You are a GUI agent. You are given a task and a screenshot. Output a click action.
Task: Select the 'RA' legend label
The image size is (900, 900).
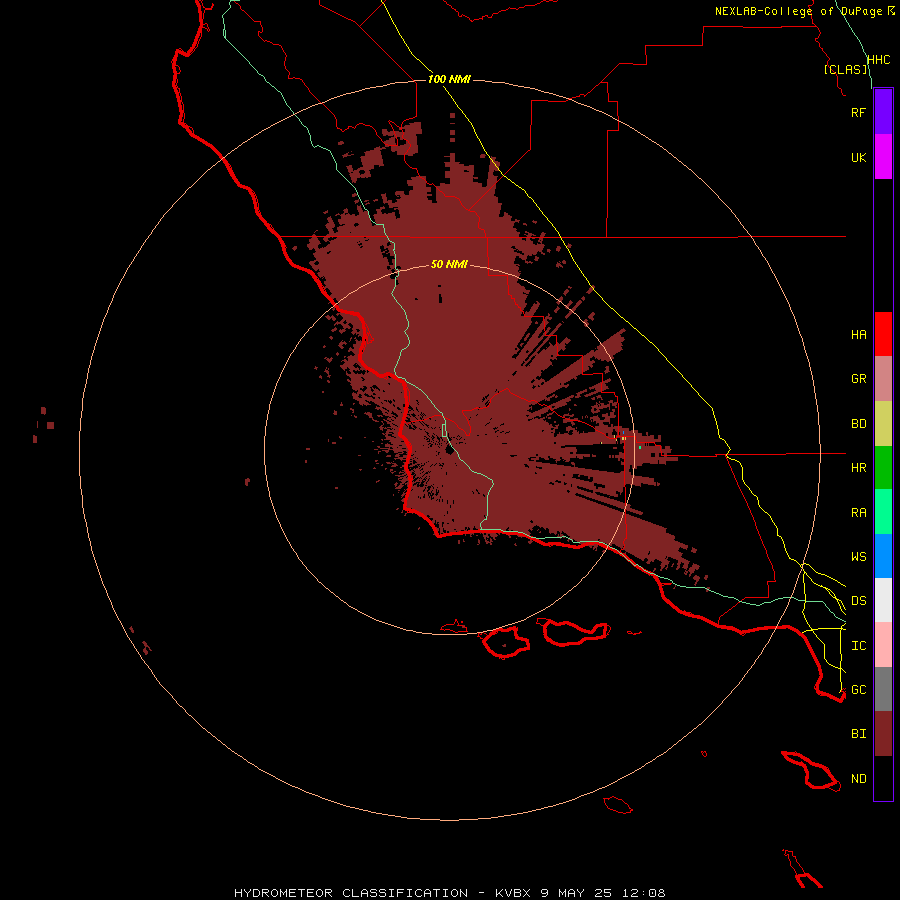[858, 513]
